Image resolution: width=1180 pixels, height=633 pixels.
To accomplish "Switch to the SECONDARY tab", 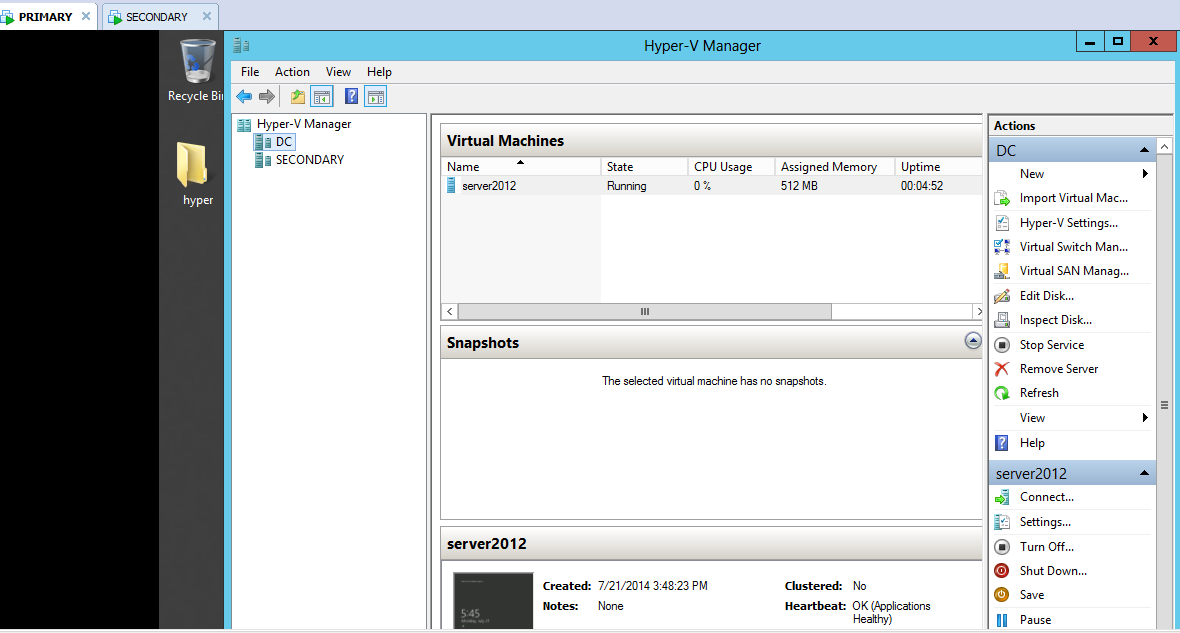I will (157, 17).
